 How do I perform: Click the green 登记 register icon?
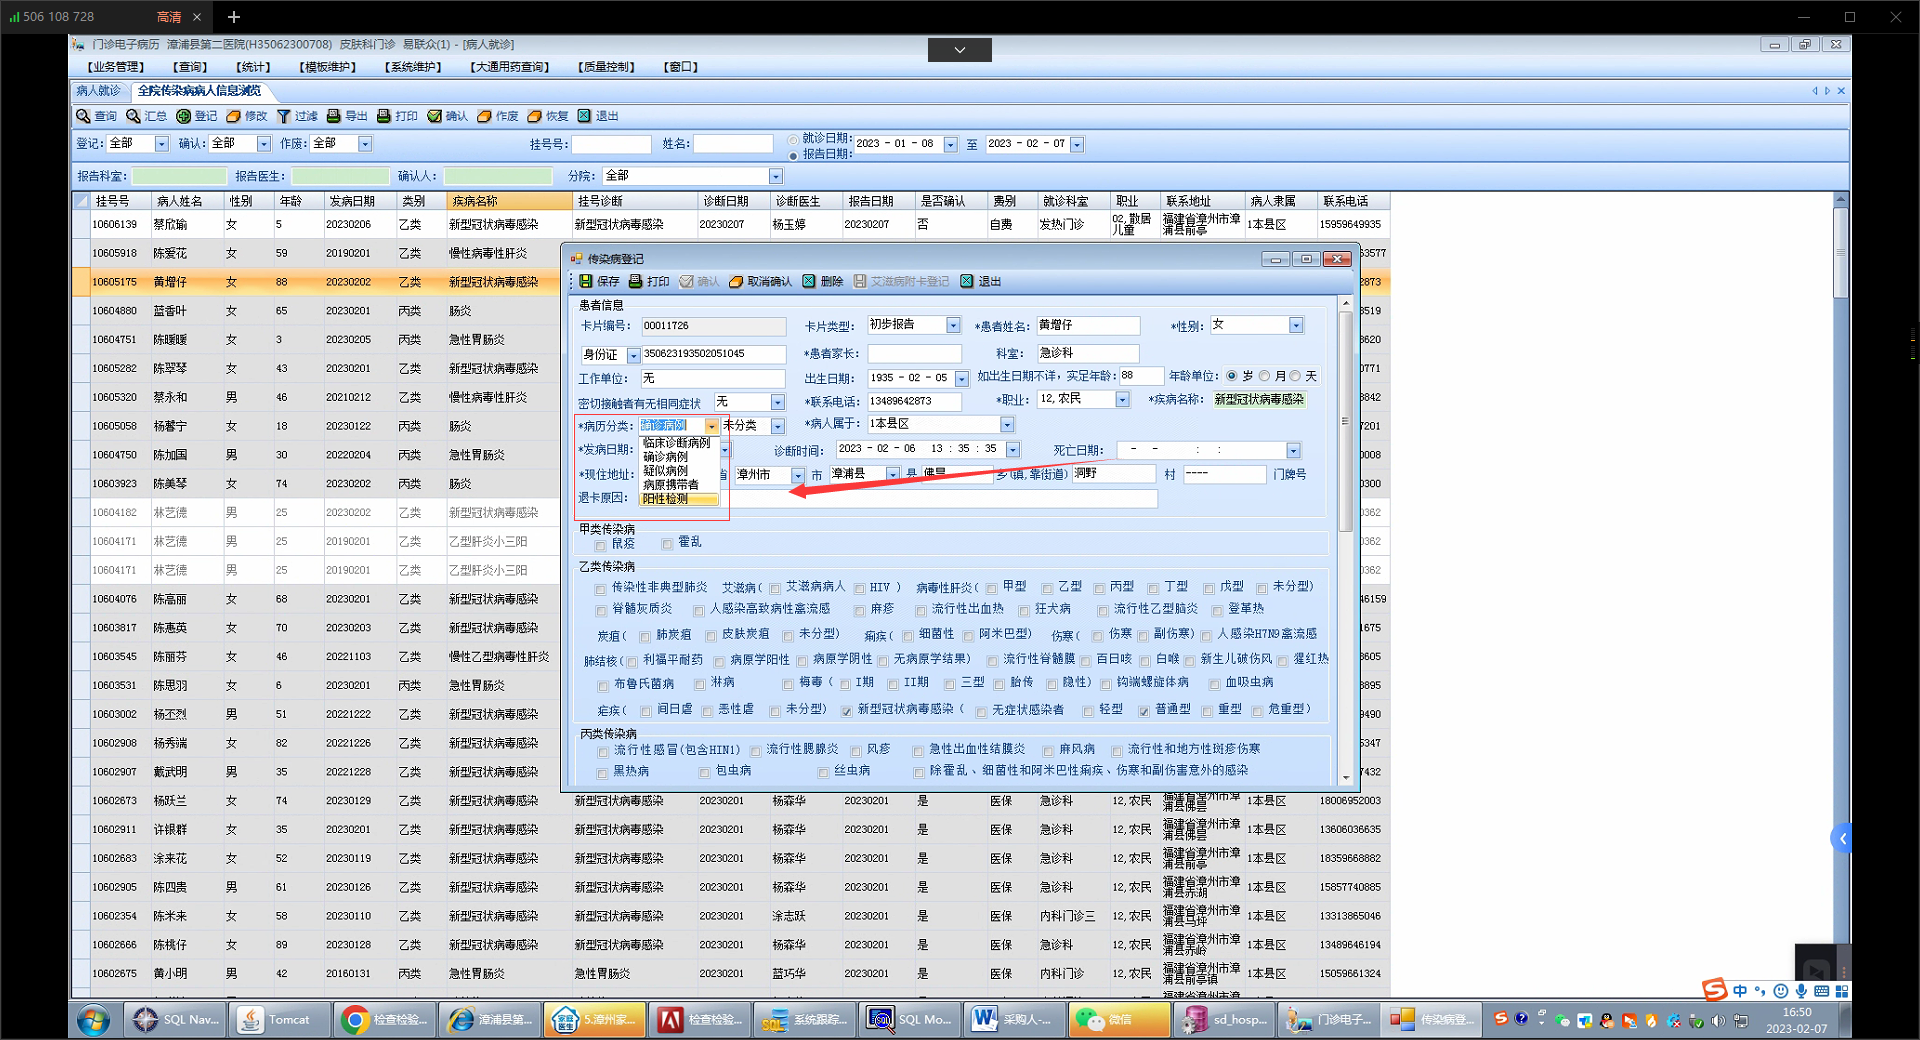click(184, 117)
